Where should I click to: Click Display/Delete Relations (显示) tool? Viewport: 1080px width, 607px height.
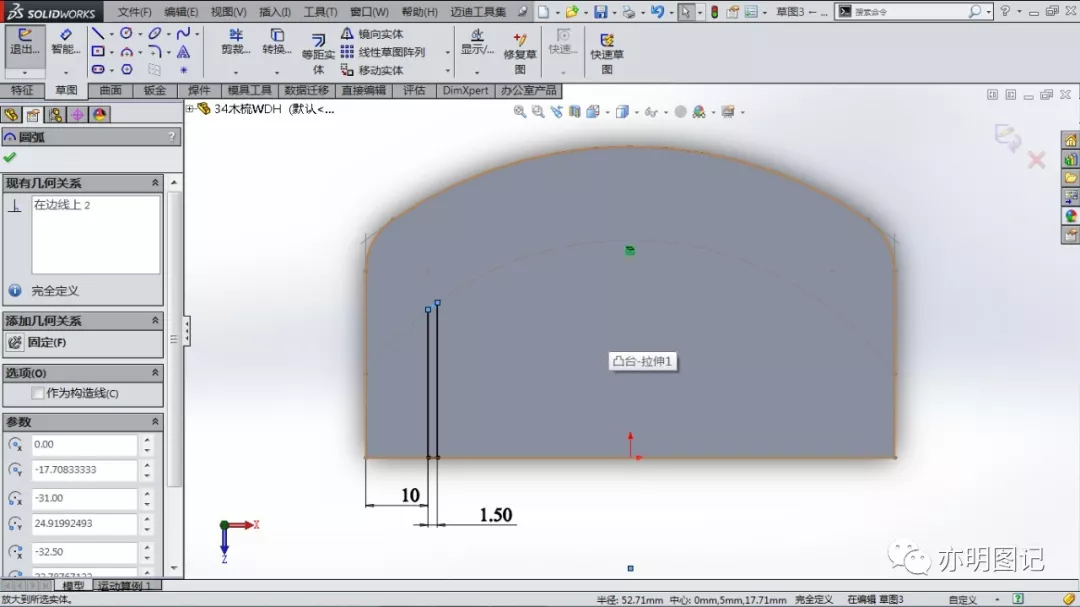pyautogui.click(x=477, y=42)
